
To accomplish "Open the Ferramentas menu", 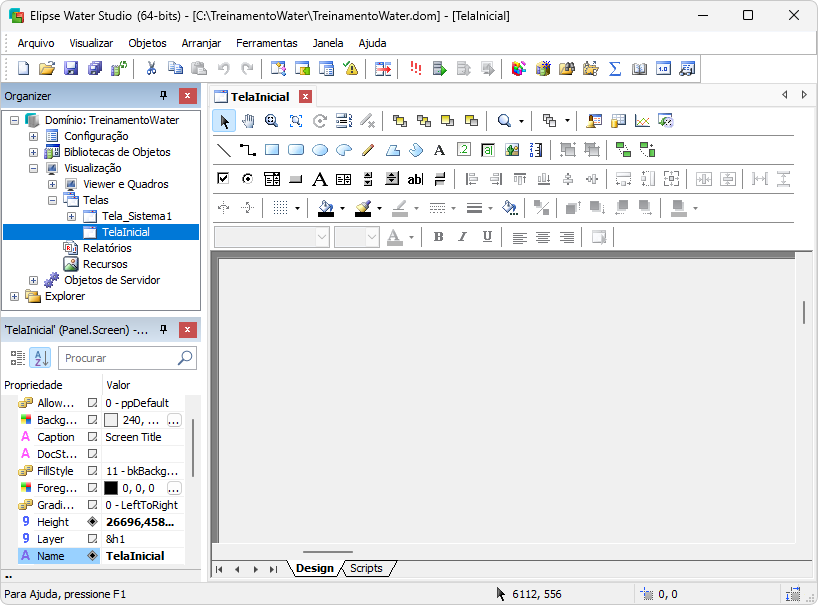I will [x=266, y=43].
